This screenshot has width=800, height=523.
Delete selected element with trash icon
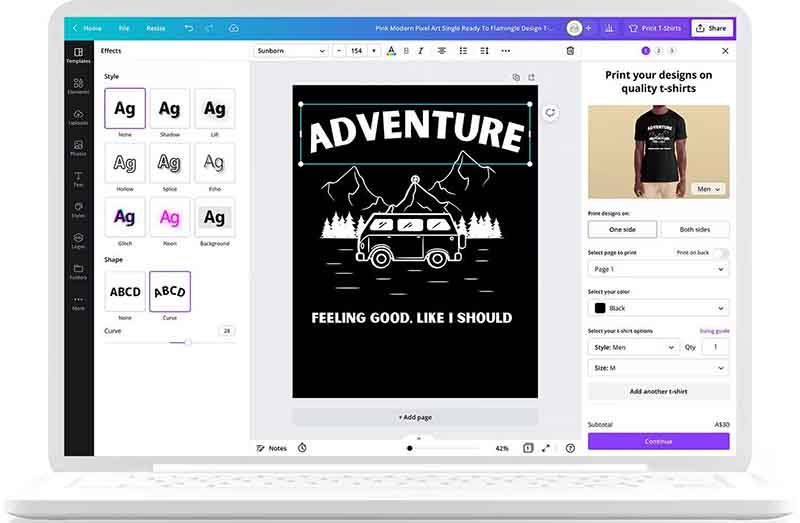pyautogui.click(x=570, y=50)
